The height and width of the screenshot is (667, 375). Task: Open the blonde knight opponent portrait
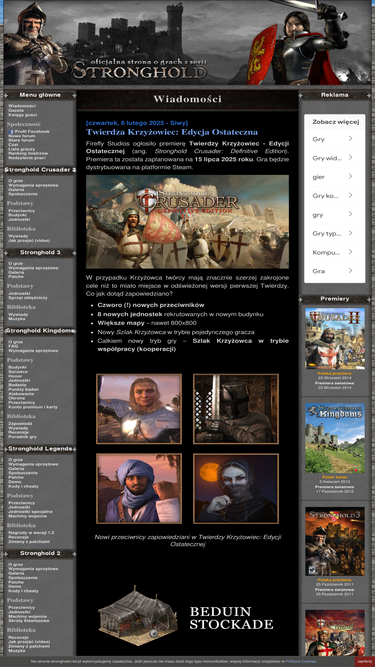(139, 409)
